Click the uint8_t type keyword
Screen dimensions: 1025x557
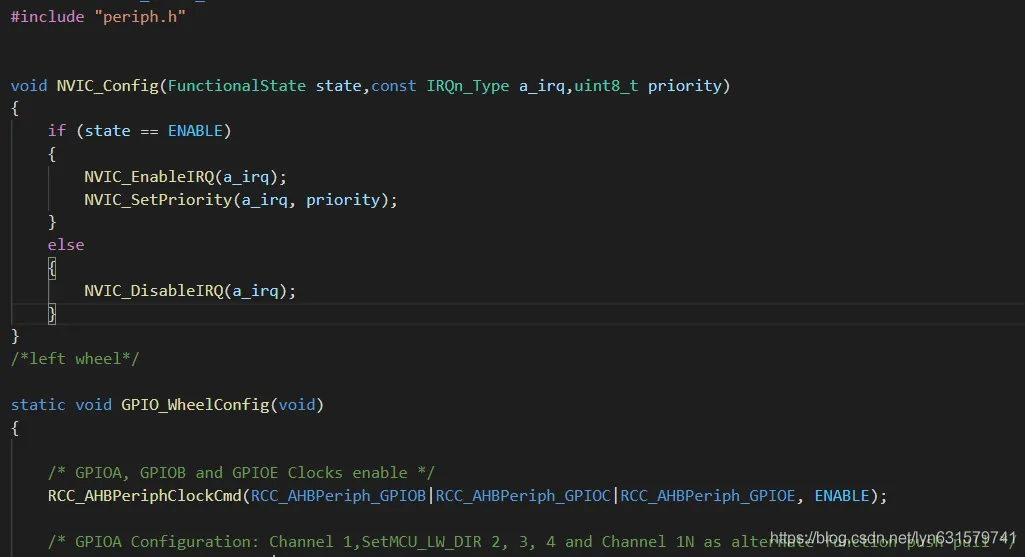pyautogui.click(x=606, y=86)
